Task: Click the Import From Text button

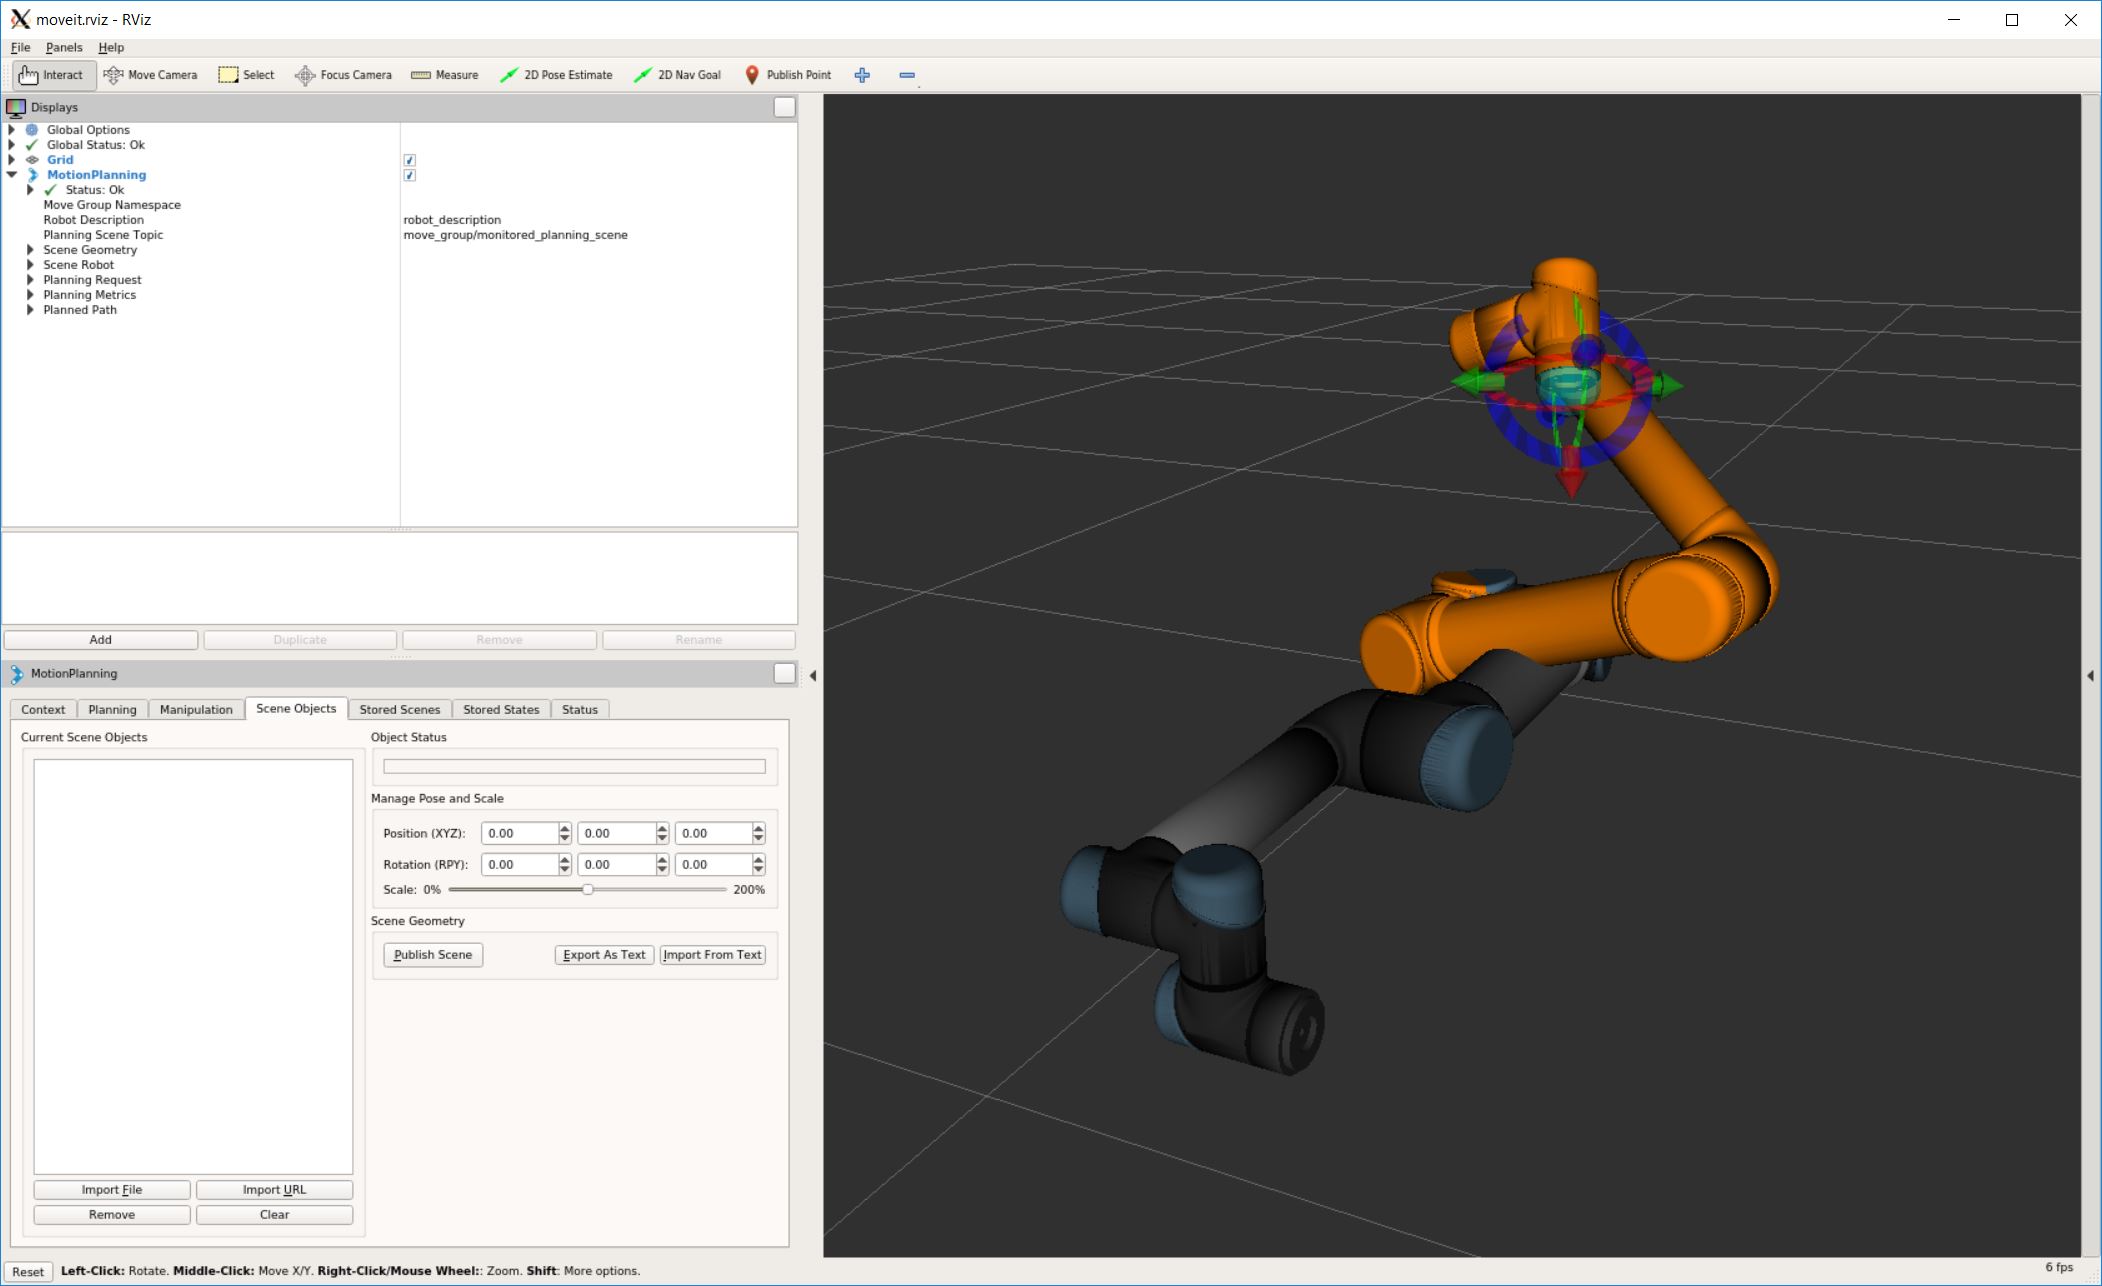Action: pos(713,954)
